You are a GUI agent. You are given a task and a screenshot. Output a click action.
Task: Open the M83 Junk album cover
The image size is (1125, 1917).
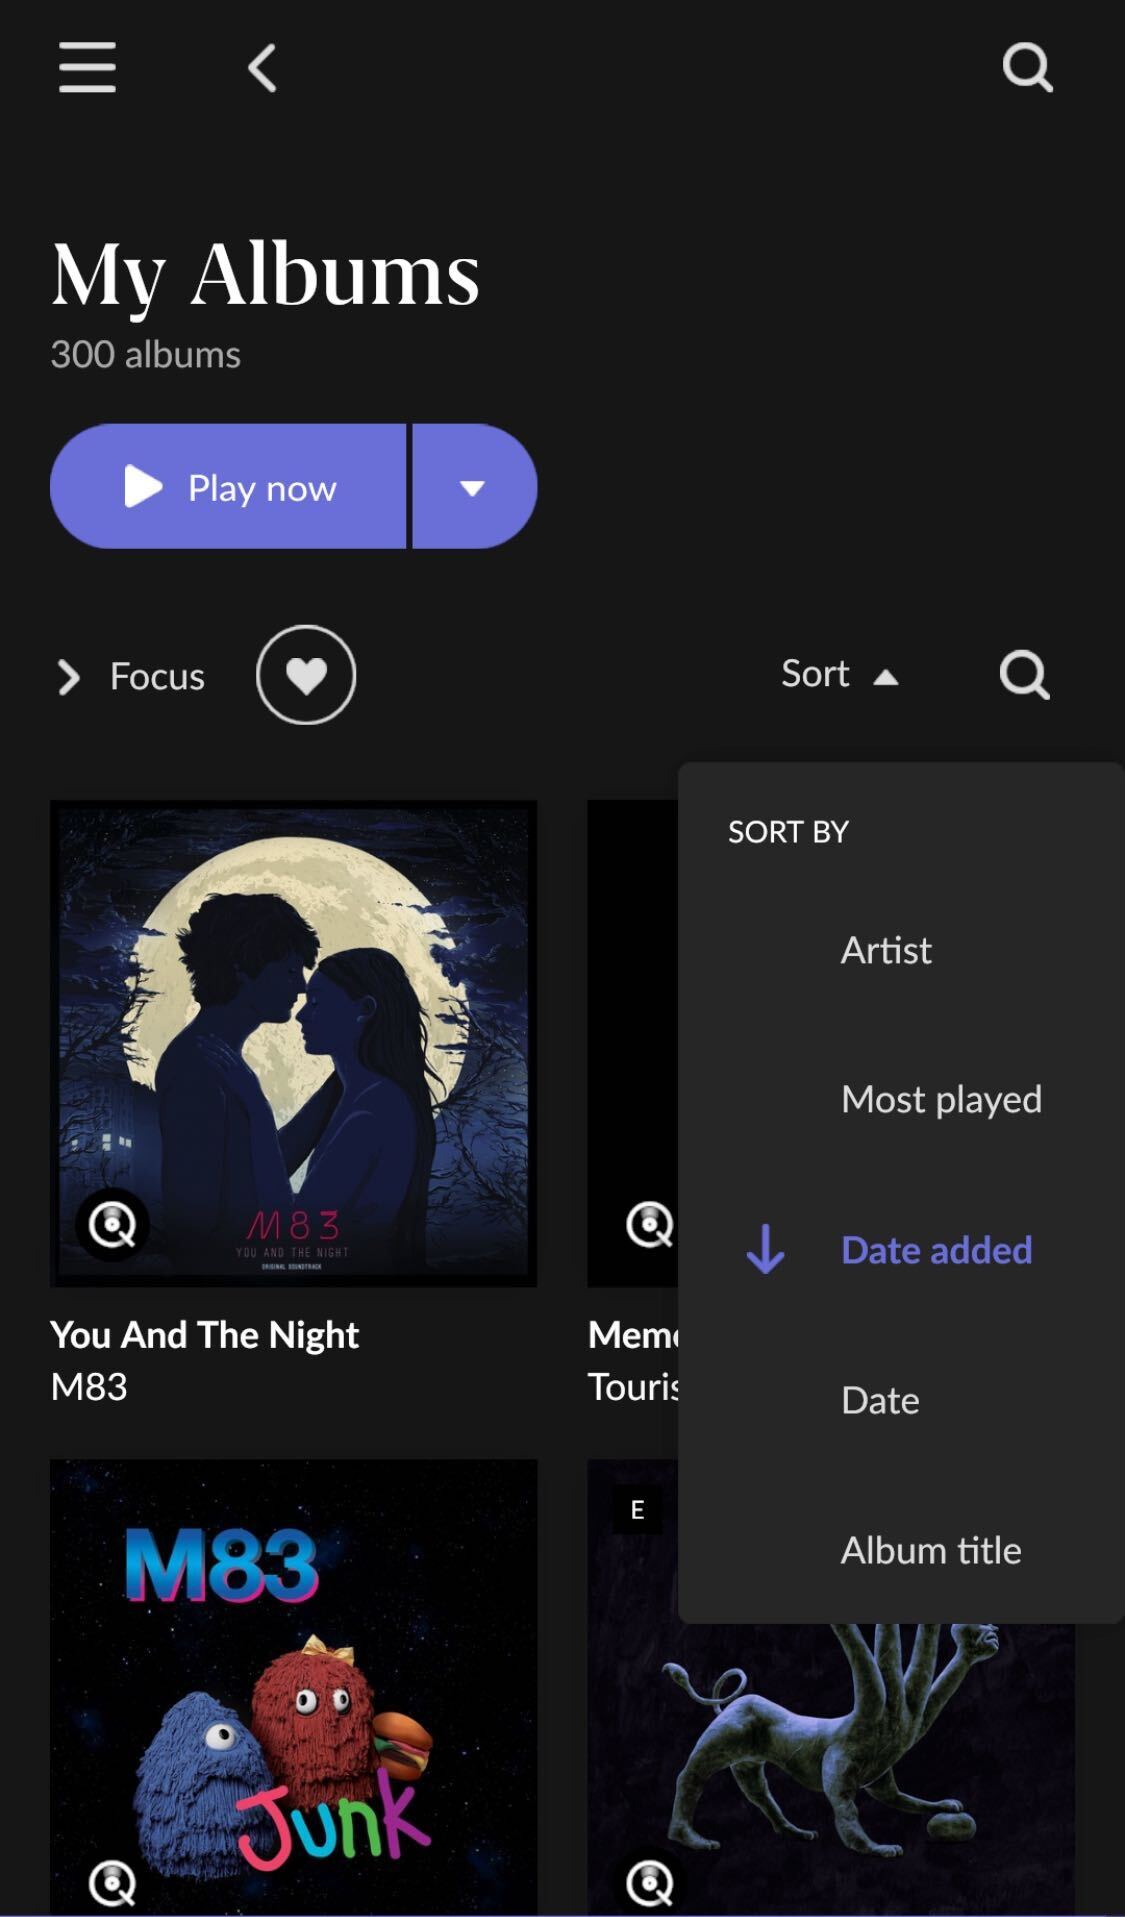[294, 1688]
